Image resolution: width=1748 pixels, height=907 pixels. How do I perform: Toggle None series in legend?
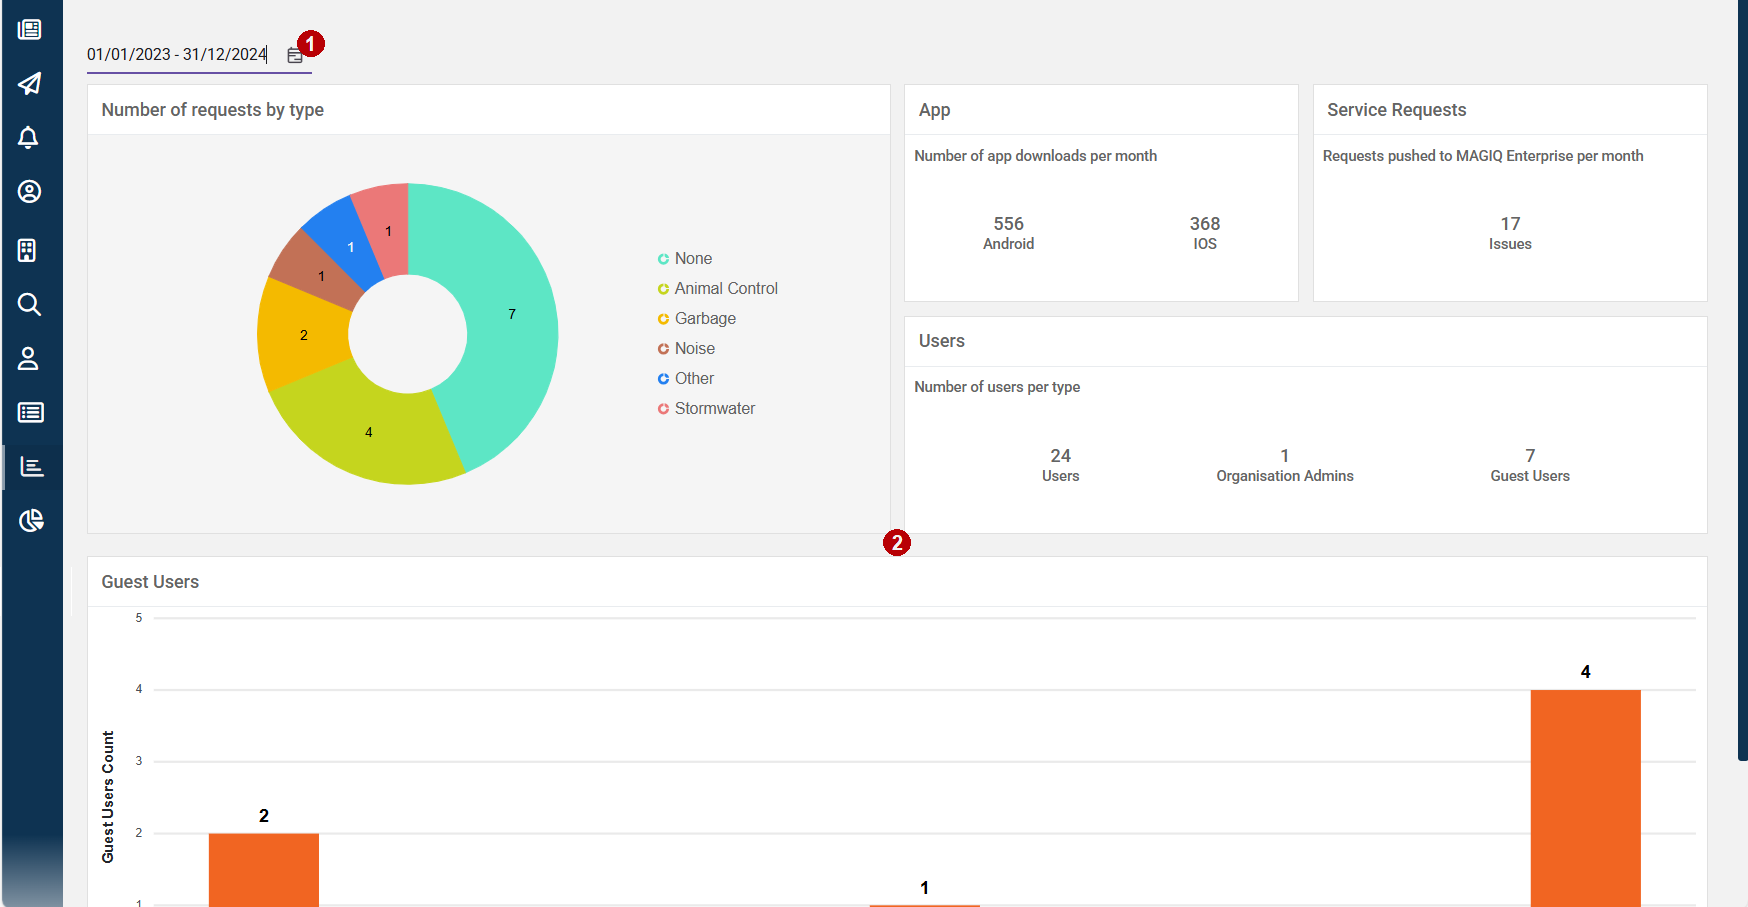685,258
